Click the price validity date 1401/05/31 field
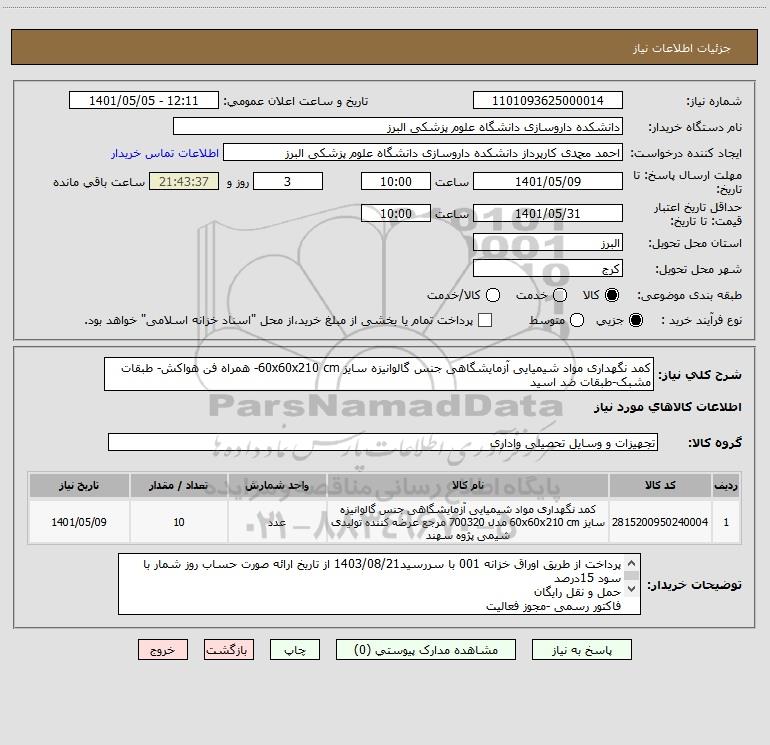Viewport: 770px width, 745px height. (x=548, y=213)
